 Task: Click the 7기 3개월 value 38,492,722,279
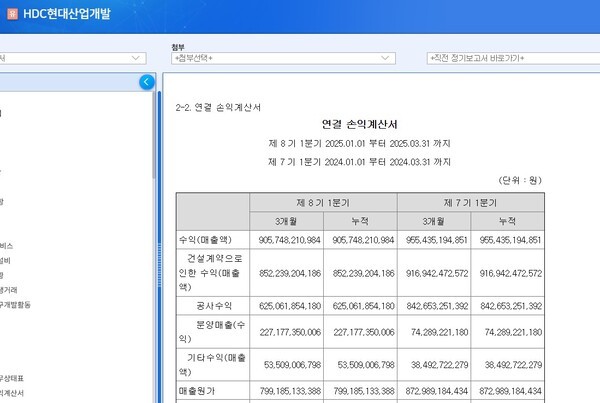439,365
